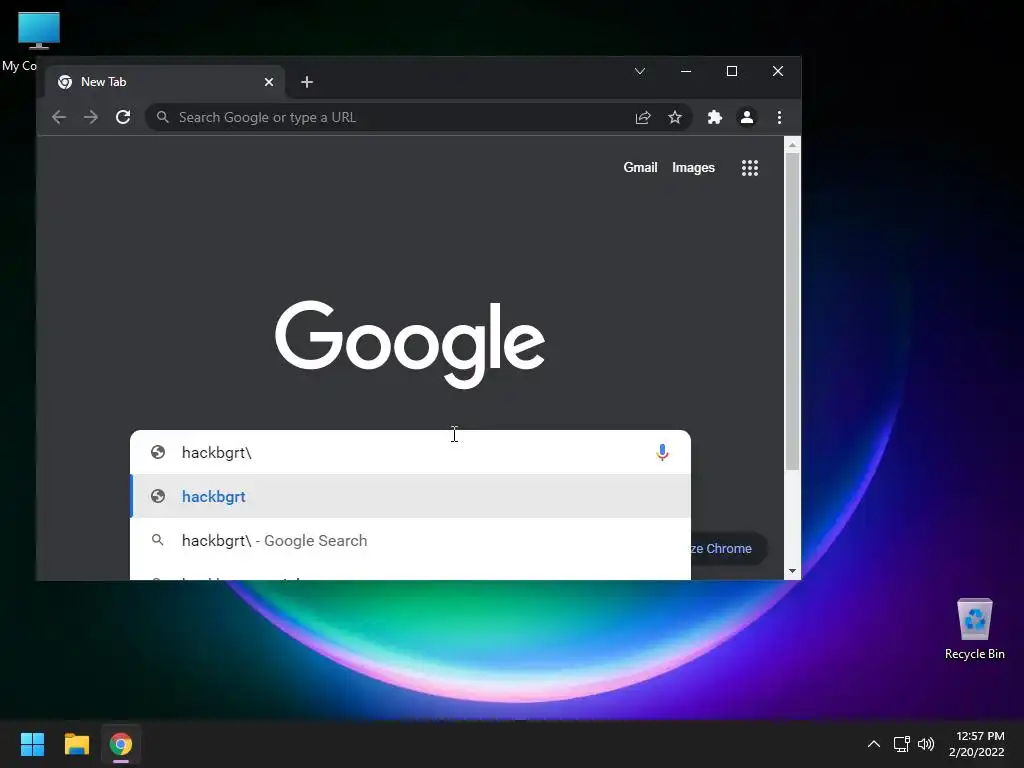The height and width of the screenshot is (768, 1024).
Task: Choose hackbgrt\ - Google Search suggestion
Action: 410,541
